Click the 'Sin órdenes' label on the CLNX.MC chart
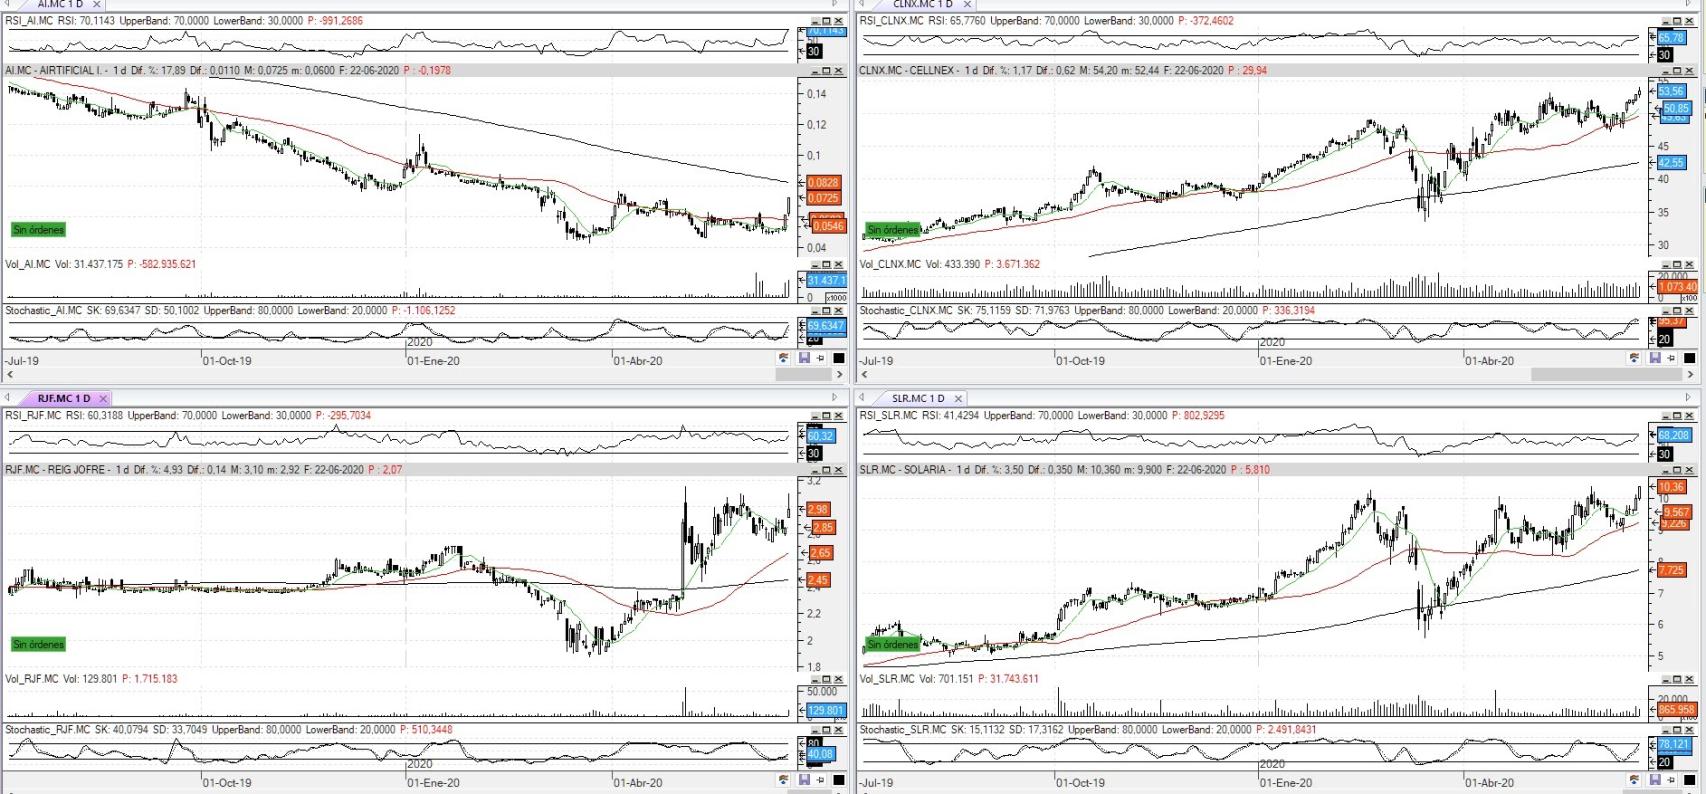 click(893, 230)
